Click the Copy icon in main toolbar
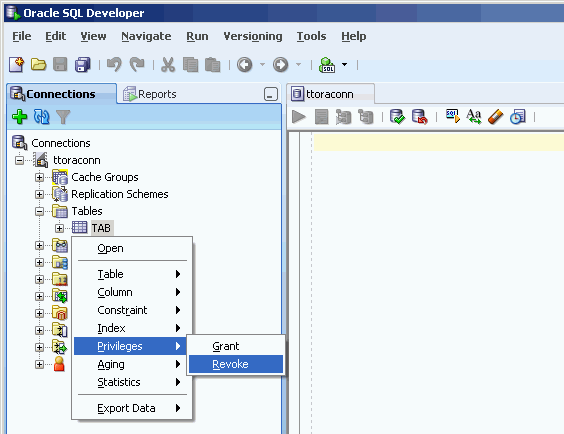 coord(190,65)
